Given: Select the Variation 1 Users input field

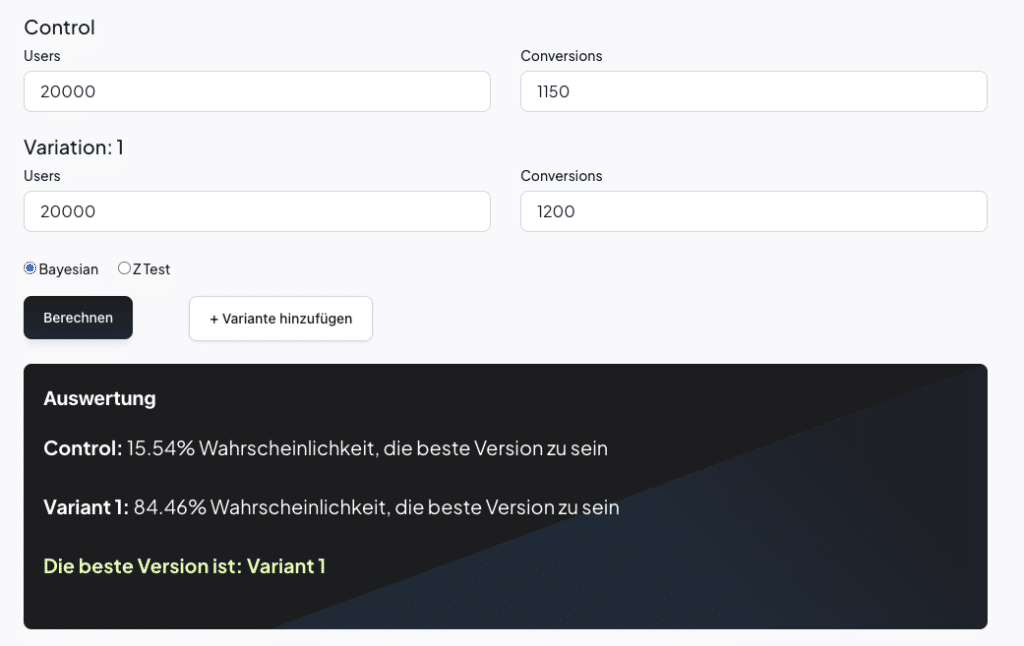Looking at the screenshot, I should pyautogui.click(x=257, y=211).
